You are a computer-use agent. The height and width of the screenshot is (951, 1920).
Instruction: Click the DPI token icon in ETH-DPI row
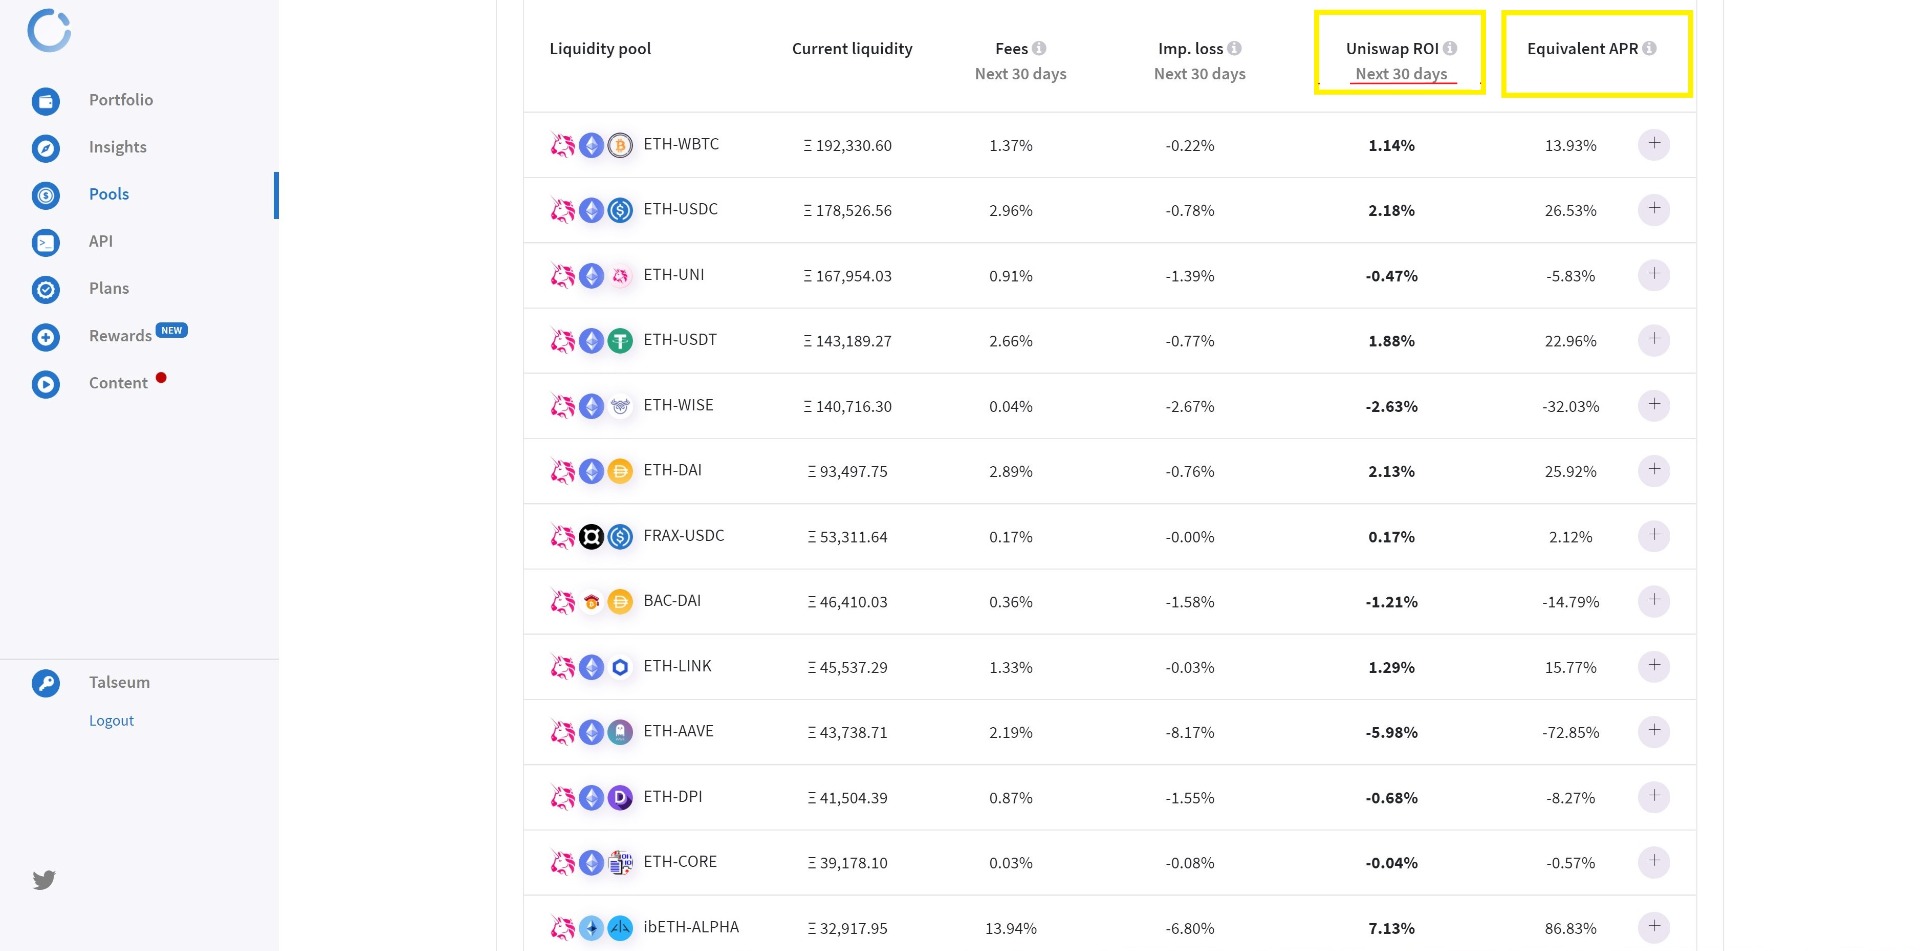tap(620, 798)
